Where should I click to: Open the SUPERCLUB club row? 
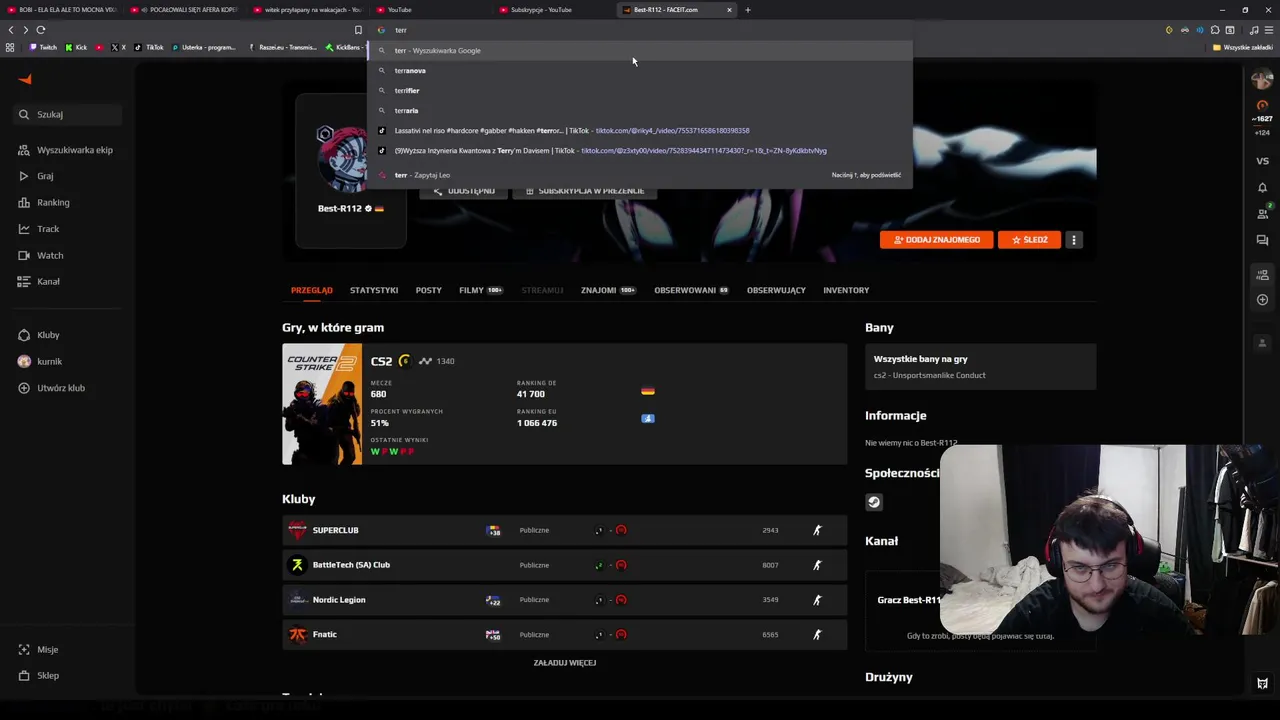(x=564, y=530)
